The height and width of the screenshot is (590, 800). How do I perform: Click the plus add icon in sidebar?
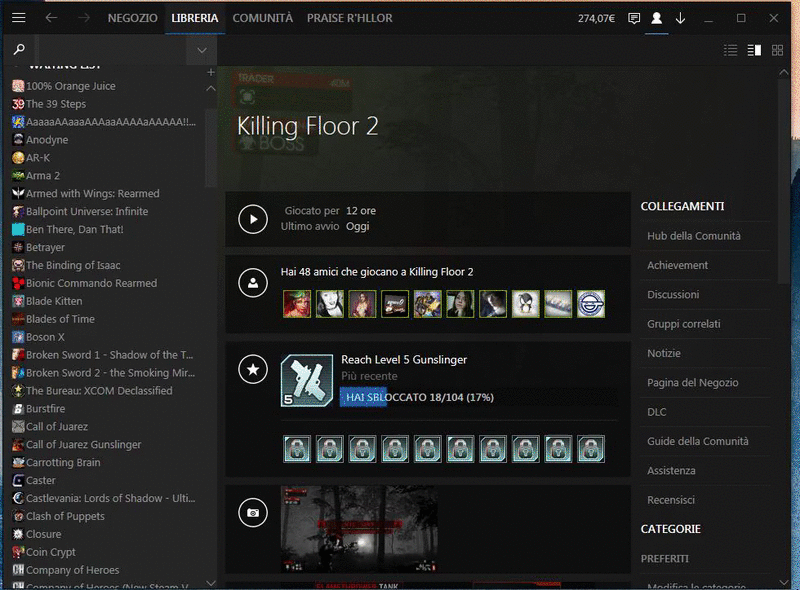point(211,72)
